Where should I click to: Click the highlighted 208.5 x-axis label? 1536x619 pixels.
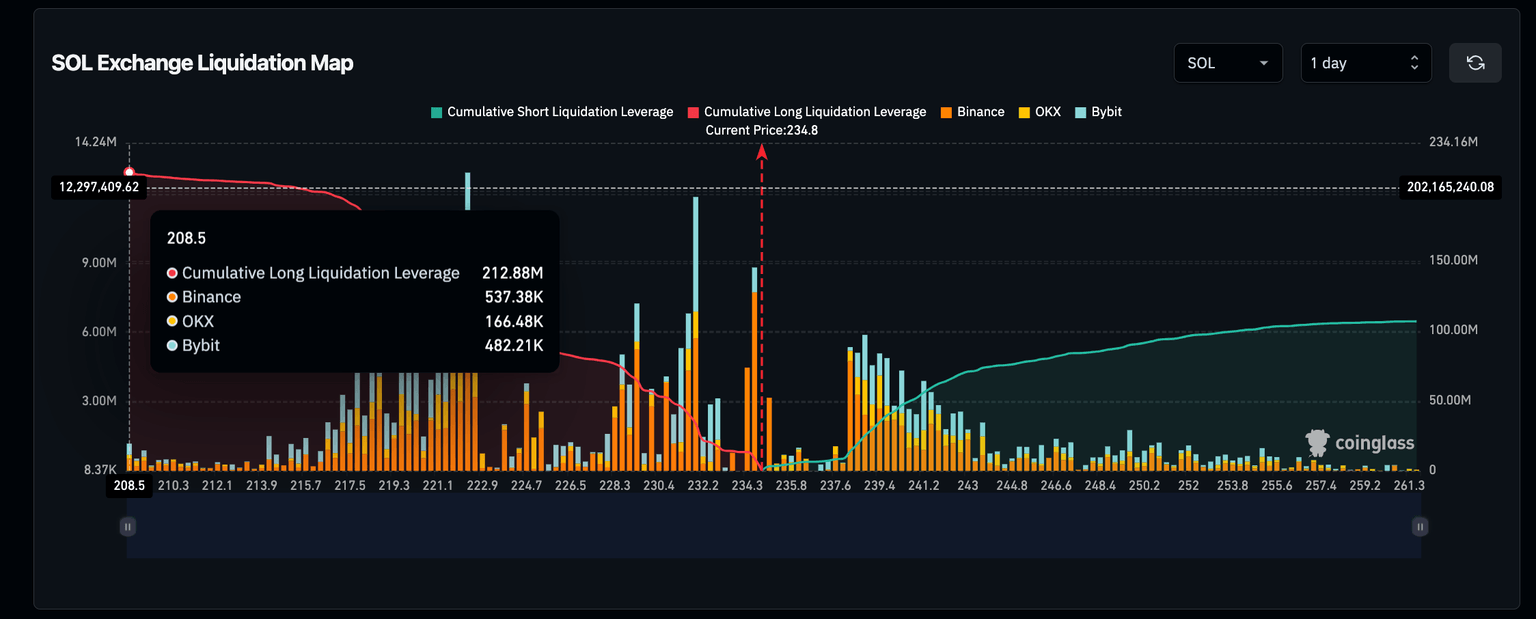[129, 486]
